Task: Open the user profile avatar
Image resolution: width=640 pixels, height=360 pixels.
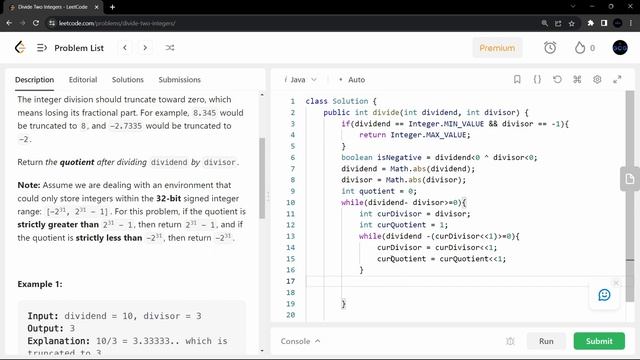Action: (x=620, y=48)
